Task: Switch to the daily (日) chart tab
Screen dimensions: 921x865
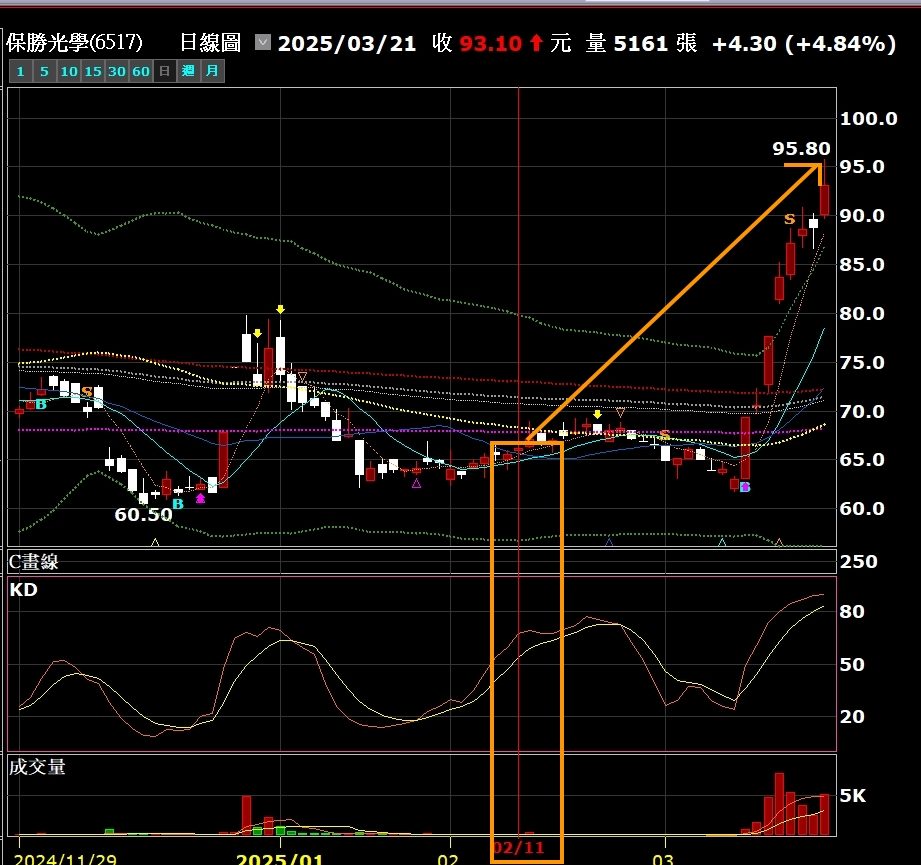Action: pos(164,71)
